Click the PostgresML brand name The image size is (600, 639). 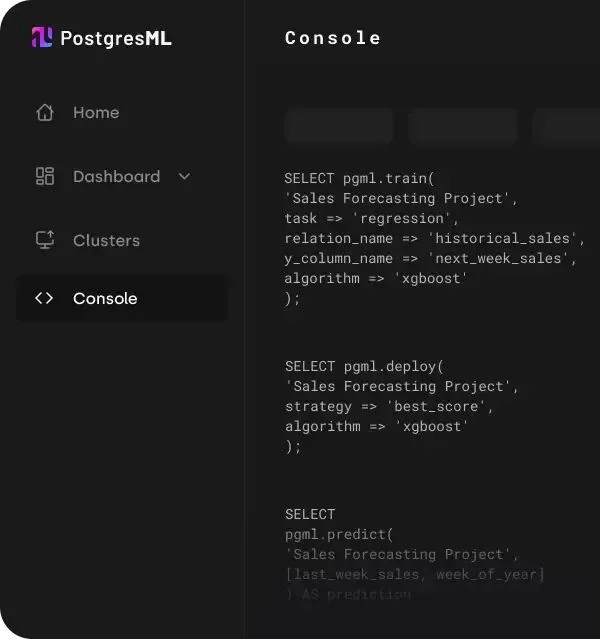[x=116, y=39]
